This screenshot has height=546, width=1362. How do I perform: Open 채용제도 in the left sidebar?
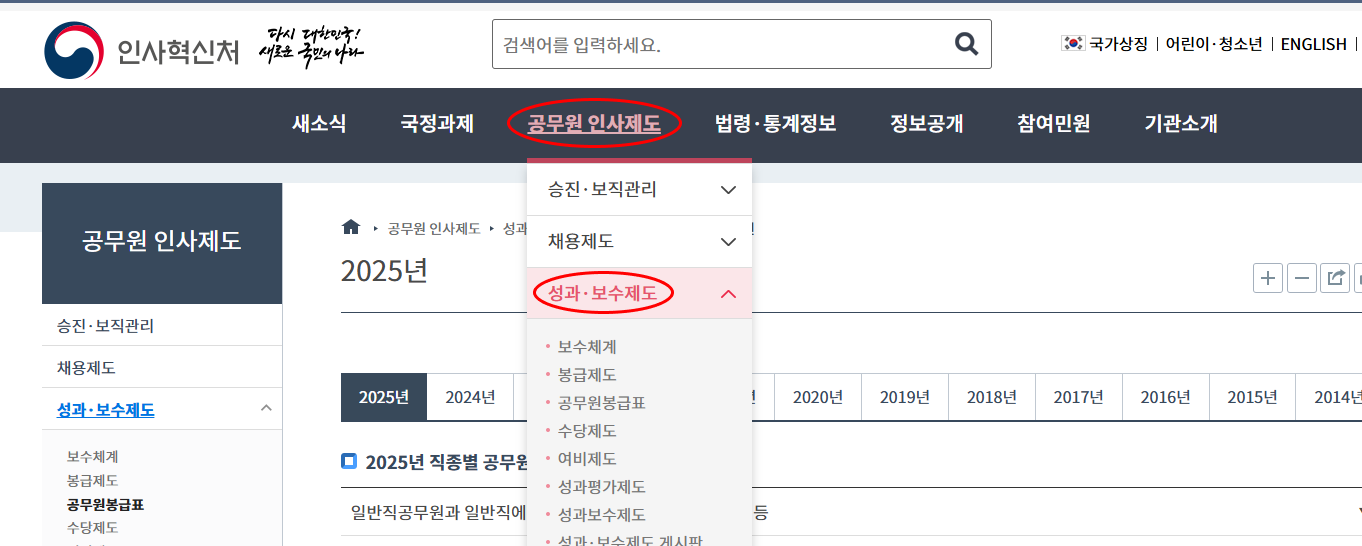click(x=86, y=368)
